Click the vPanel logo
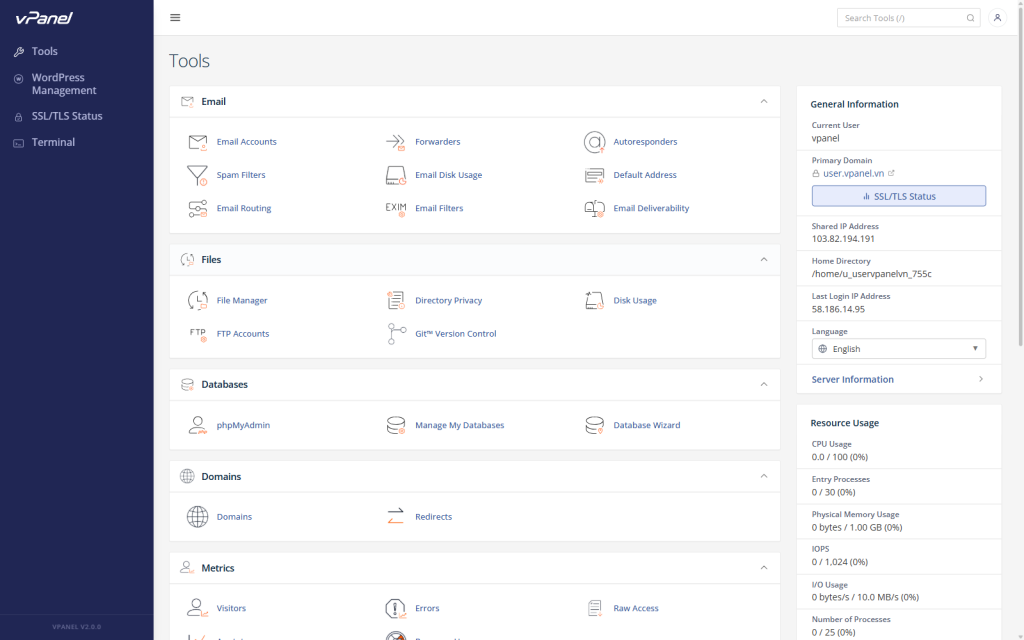This screenshot has height=640, width=1024. coord(44,18)
